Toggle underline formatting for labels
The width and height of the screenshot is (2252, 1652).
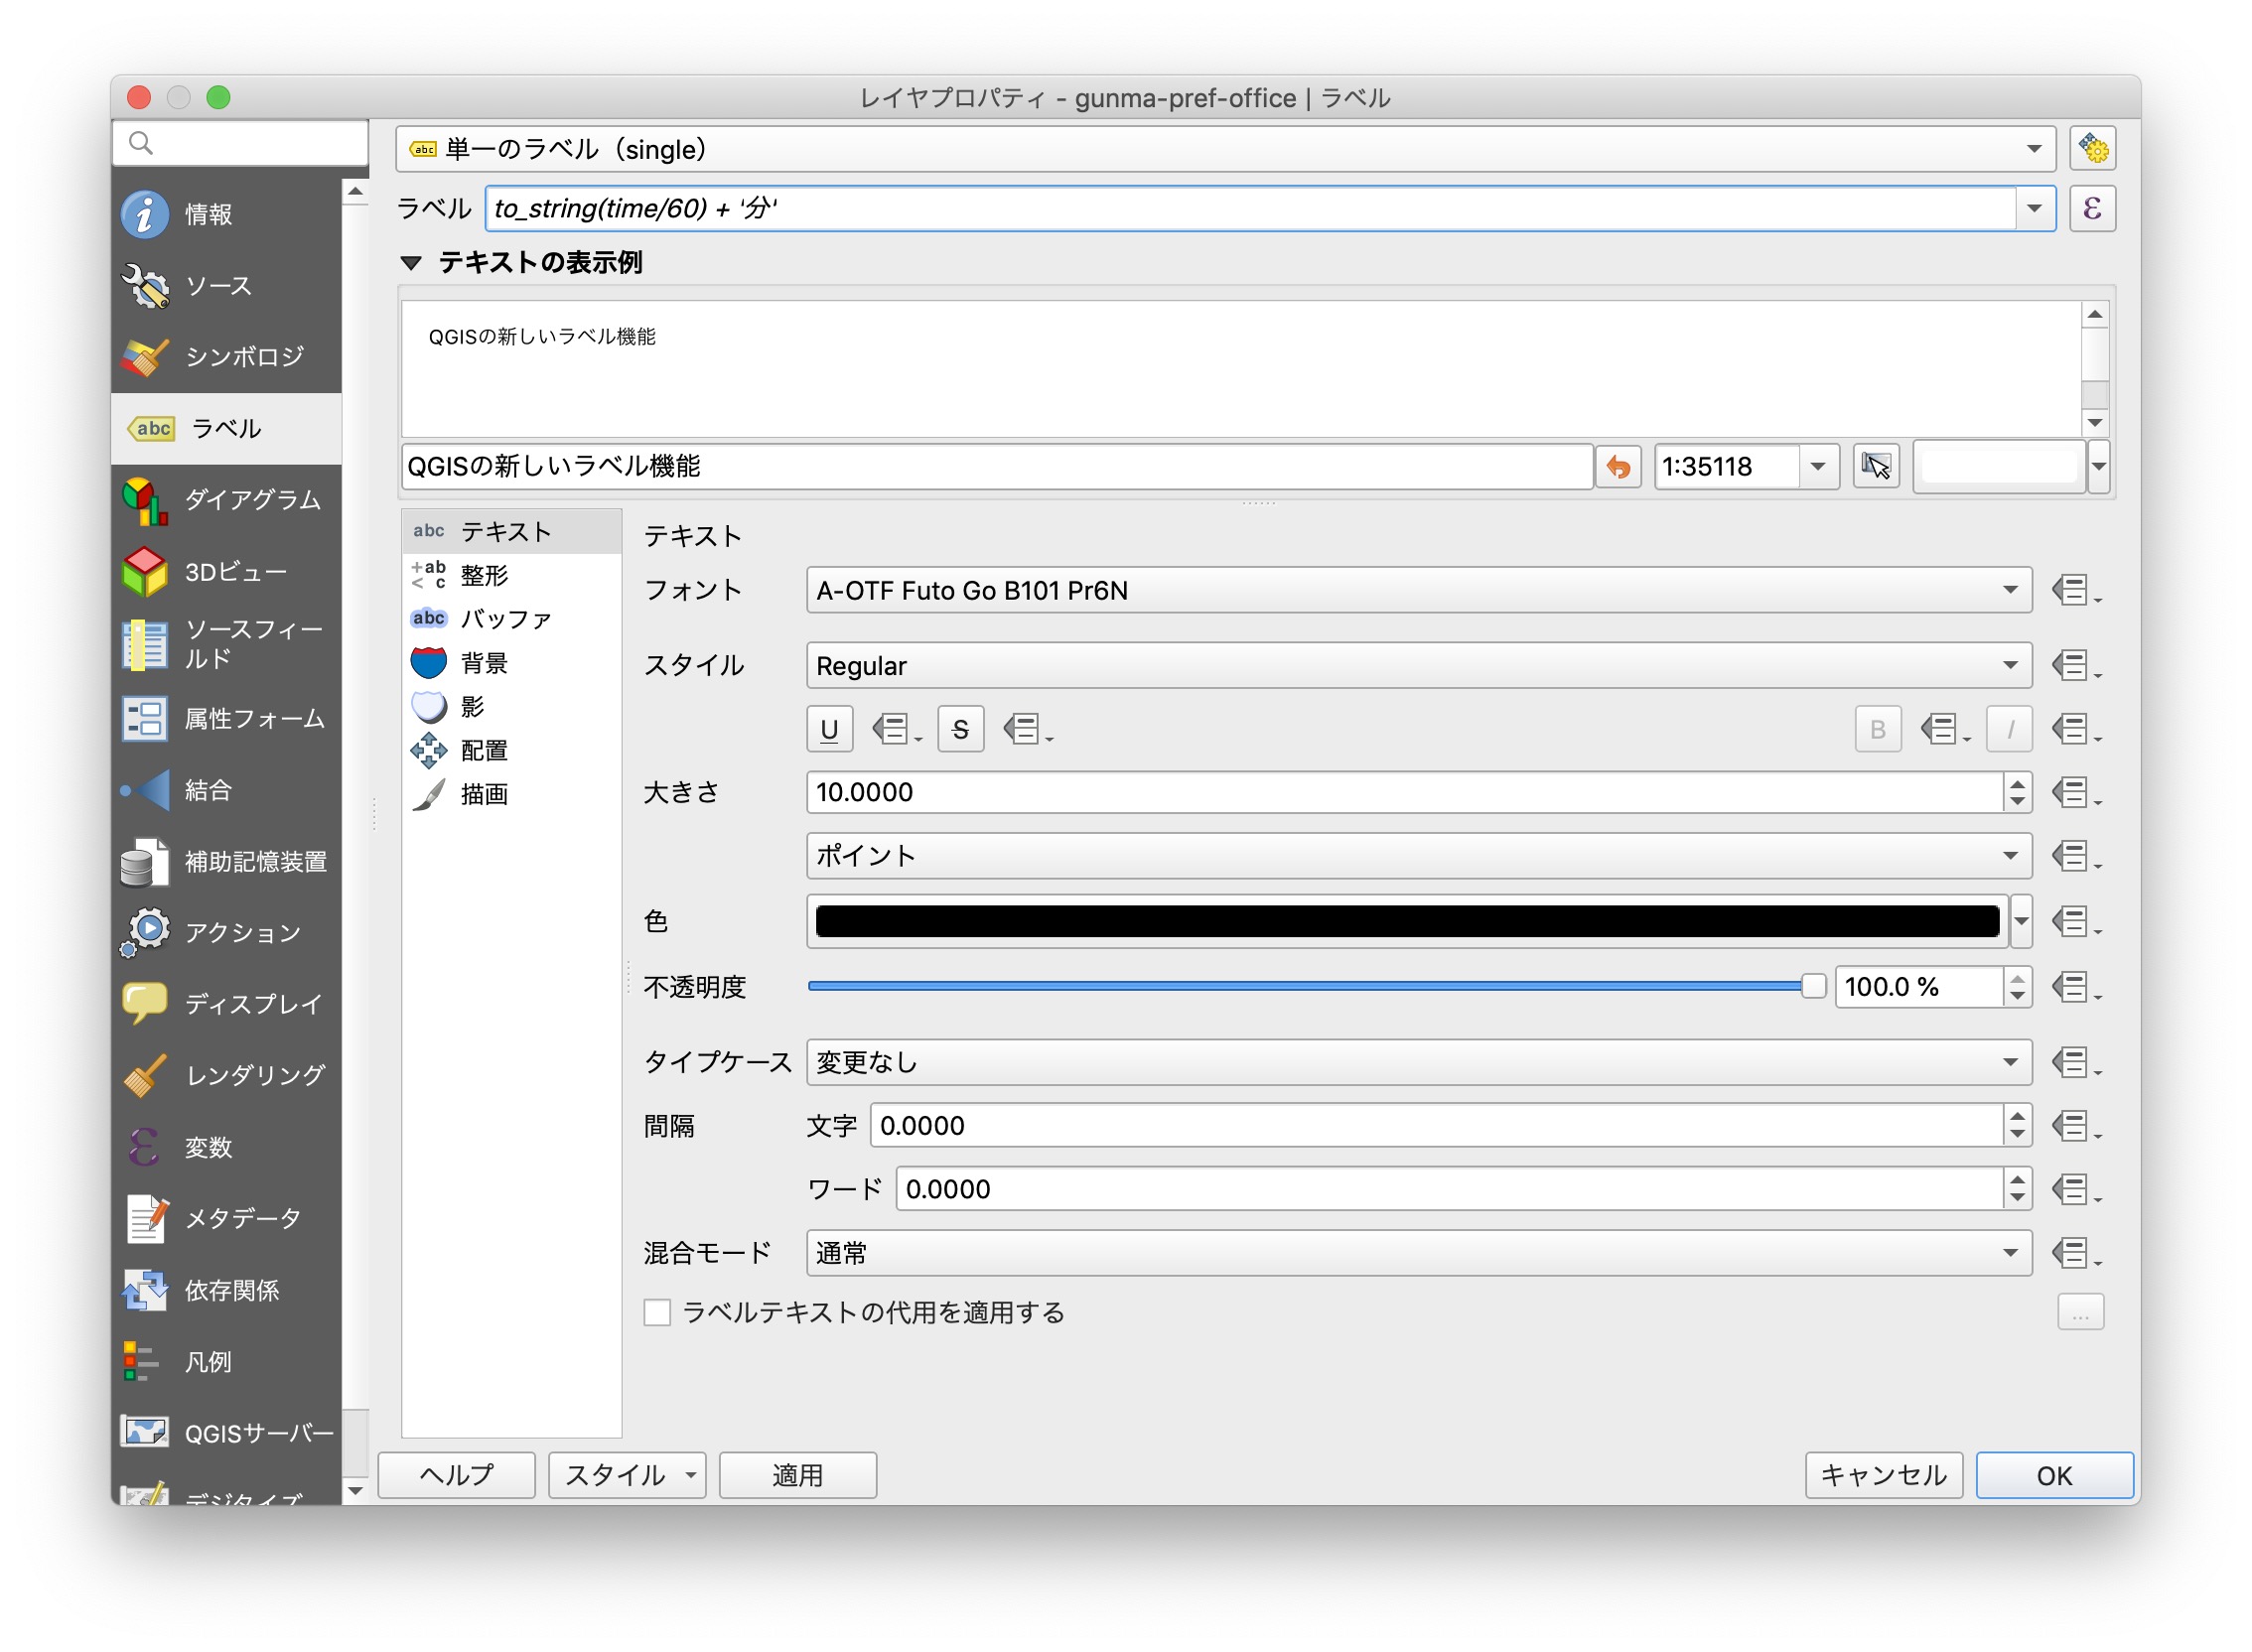pos(829,729)
